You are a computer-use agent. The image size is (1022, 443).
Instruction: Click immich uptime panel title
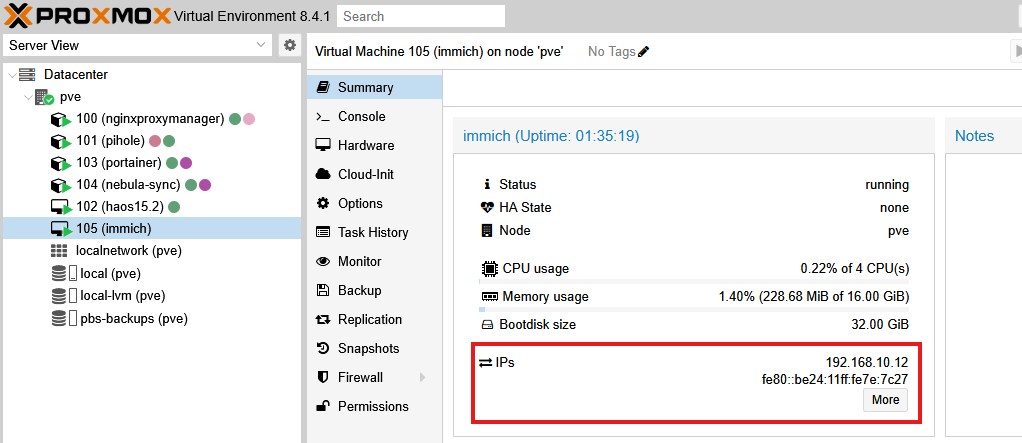click(x=551, y=136)
